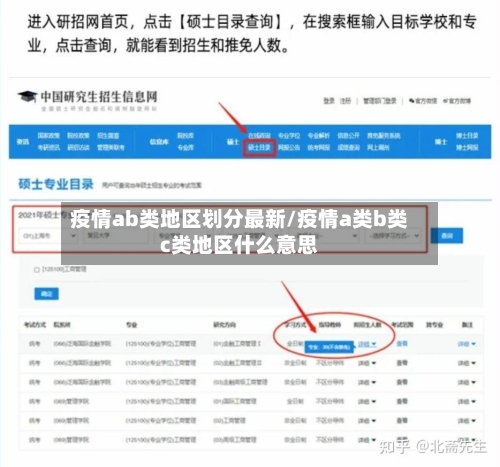The height and width of the screenshot is (467, 500).
Task: Open 专业解析 in the 硕士 menu
Action: click(x=319, y=136)
